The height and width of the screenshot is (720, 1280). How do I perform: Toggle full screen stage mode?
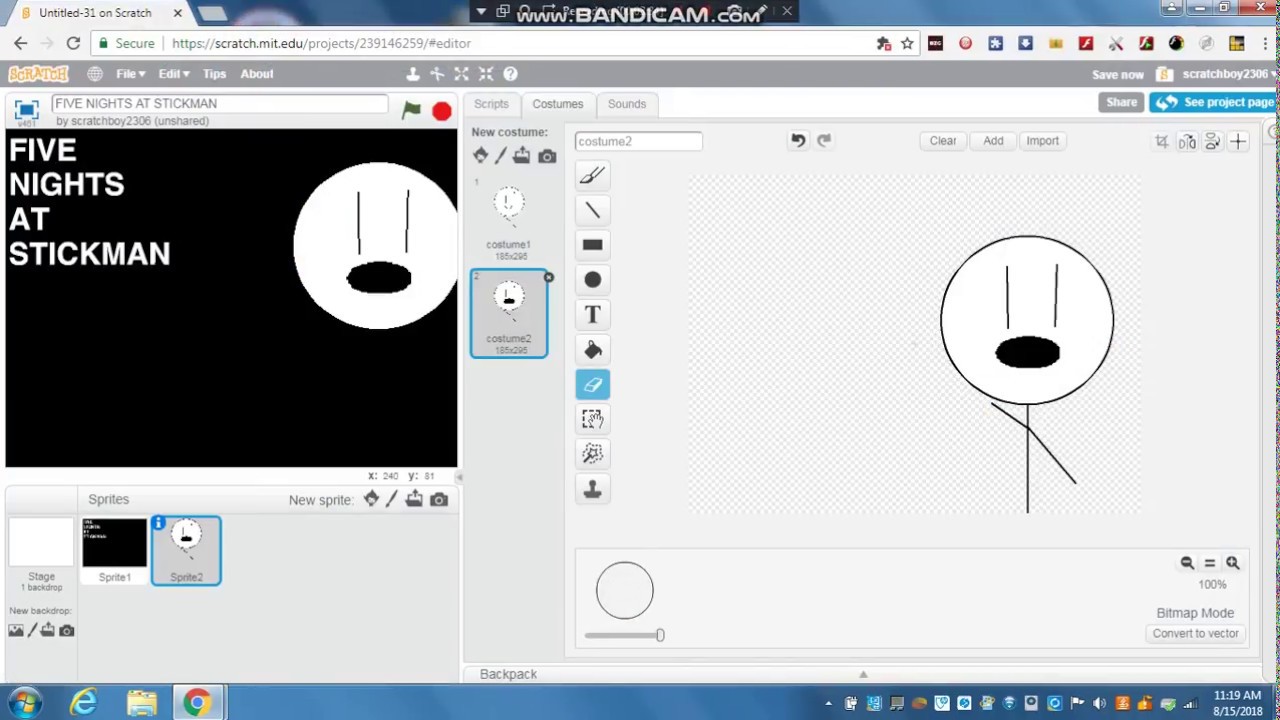click(x=26, y=110)
